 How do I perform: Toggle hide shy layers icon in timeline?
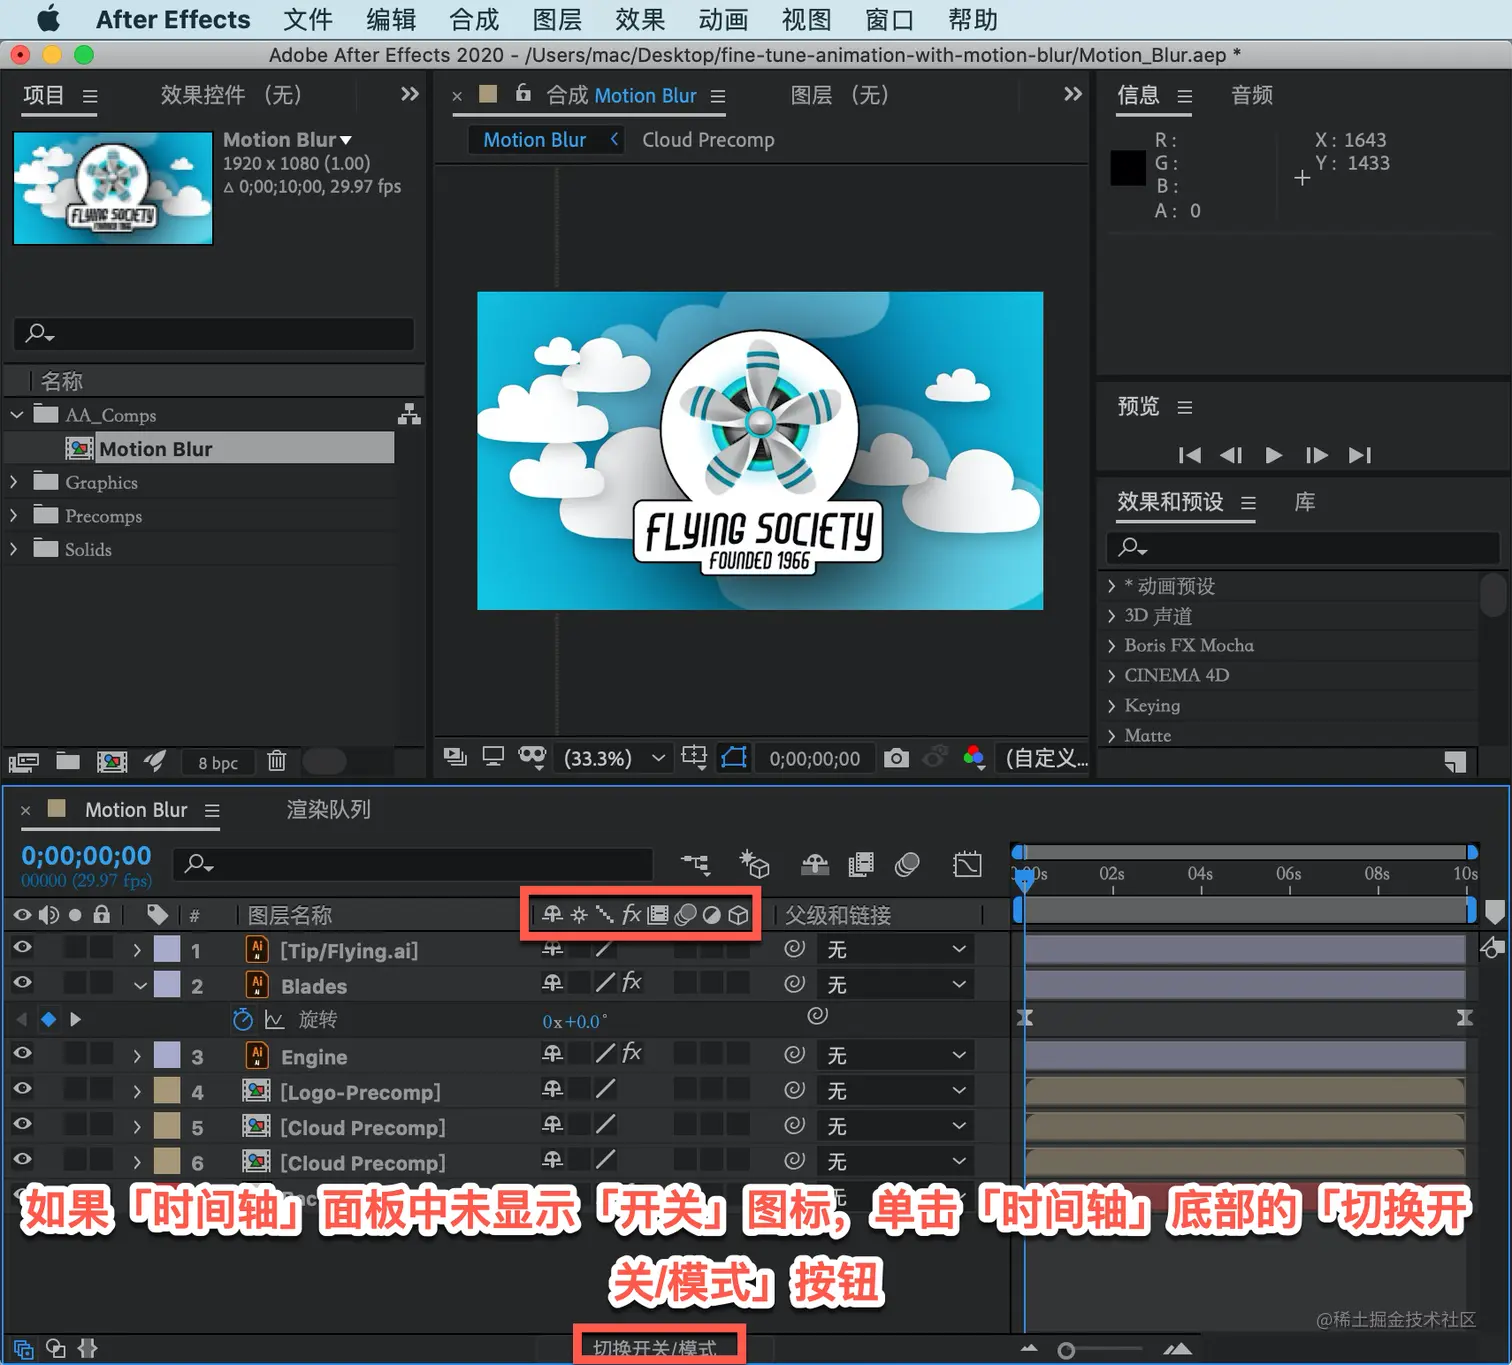(815, 864)
